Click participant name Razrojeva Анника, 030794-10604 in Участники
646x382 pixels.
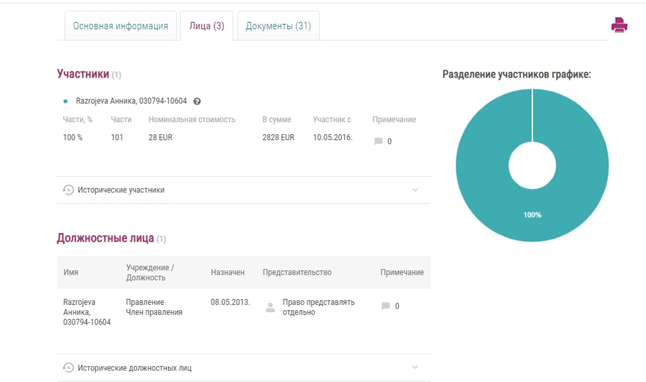coord(131,101)
